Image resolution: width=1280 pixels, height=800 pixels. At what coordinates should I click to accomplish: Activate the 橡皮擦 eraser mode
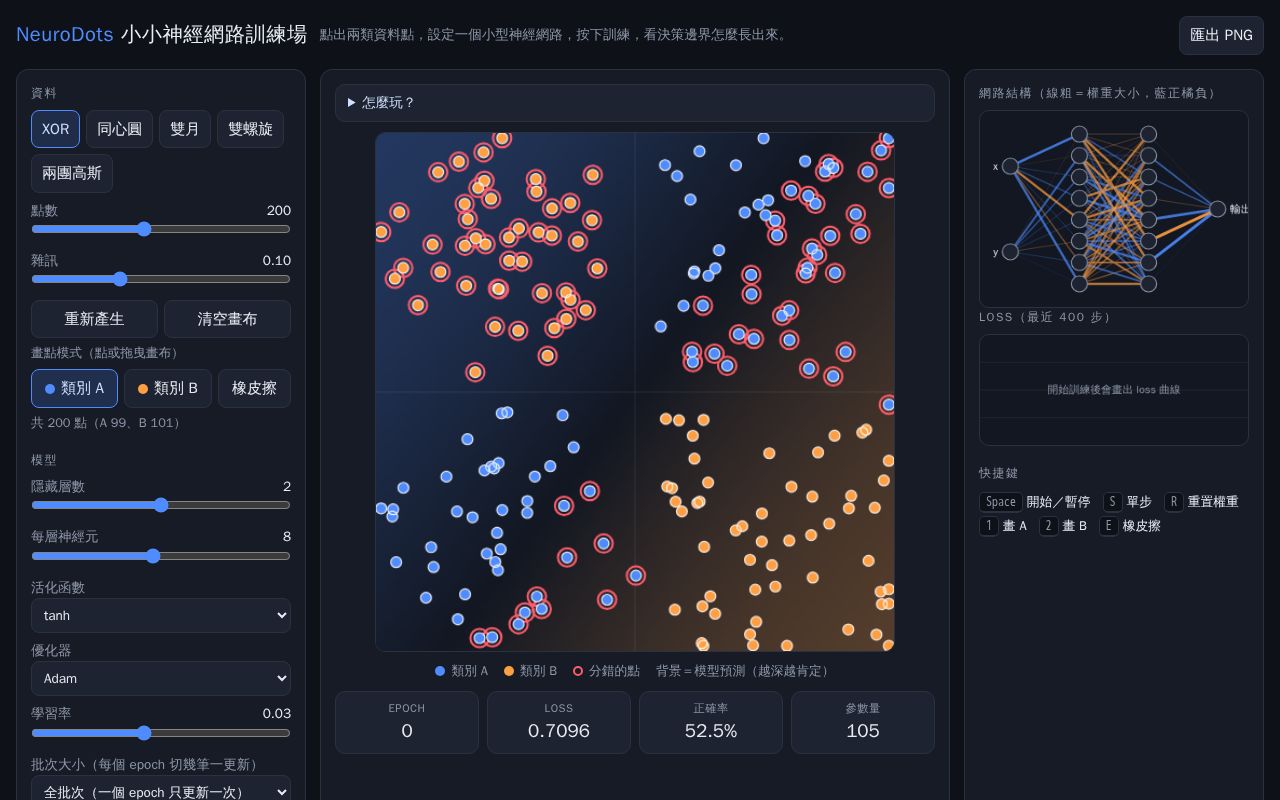tap(254, 389)
